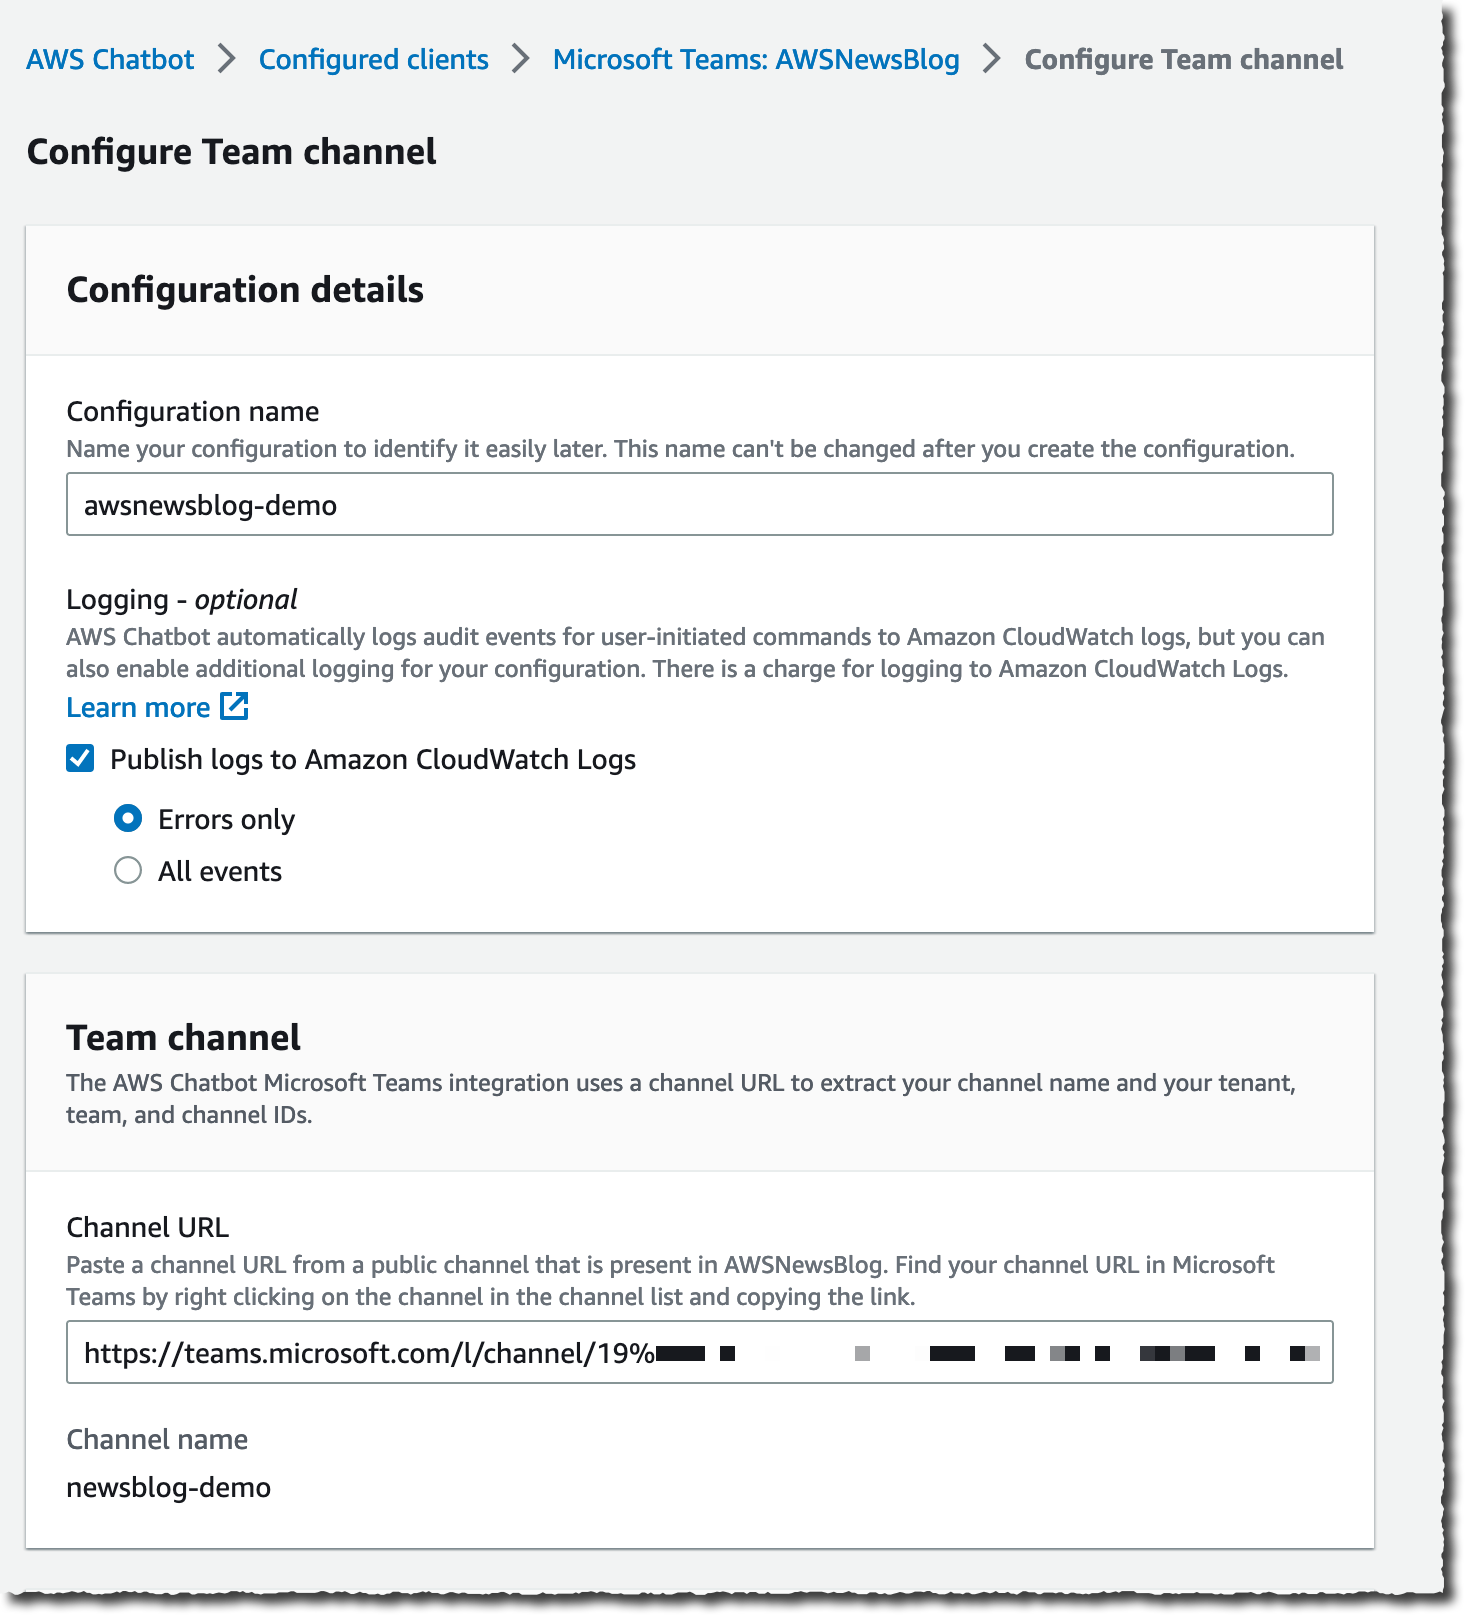
Task: Open the Configured clients page
Action: point(373,59)
